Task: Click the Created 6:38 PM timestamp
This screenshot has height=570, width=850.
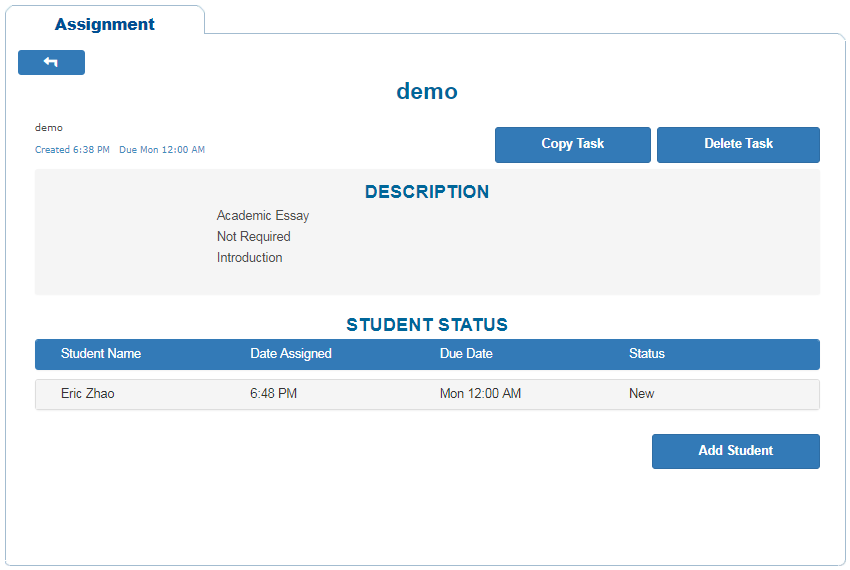Action: [x=72, y=150]
